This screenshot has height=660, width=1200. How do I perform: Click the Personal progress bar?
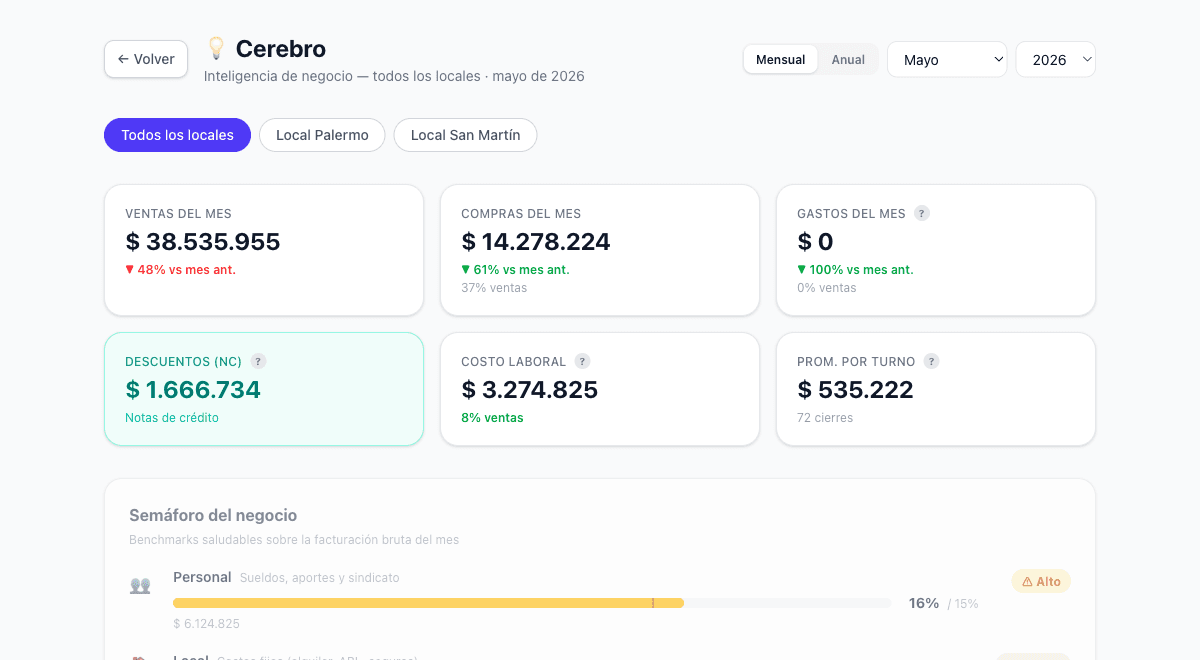(532, 603)
